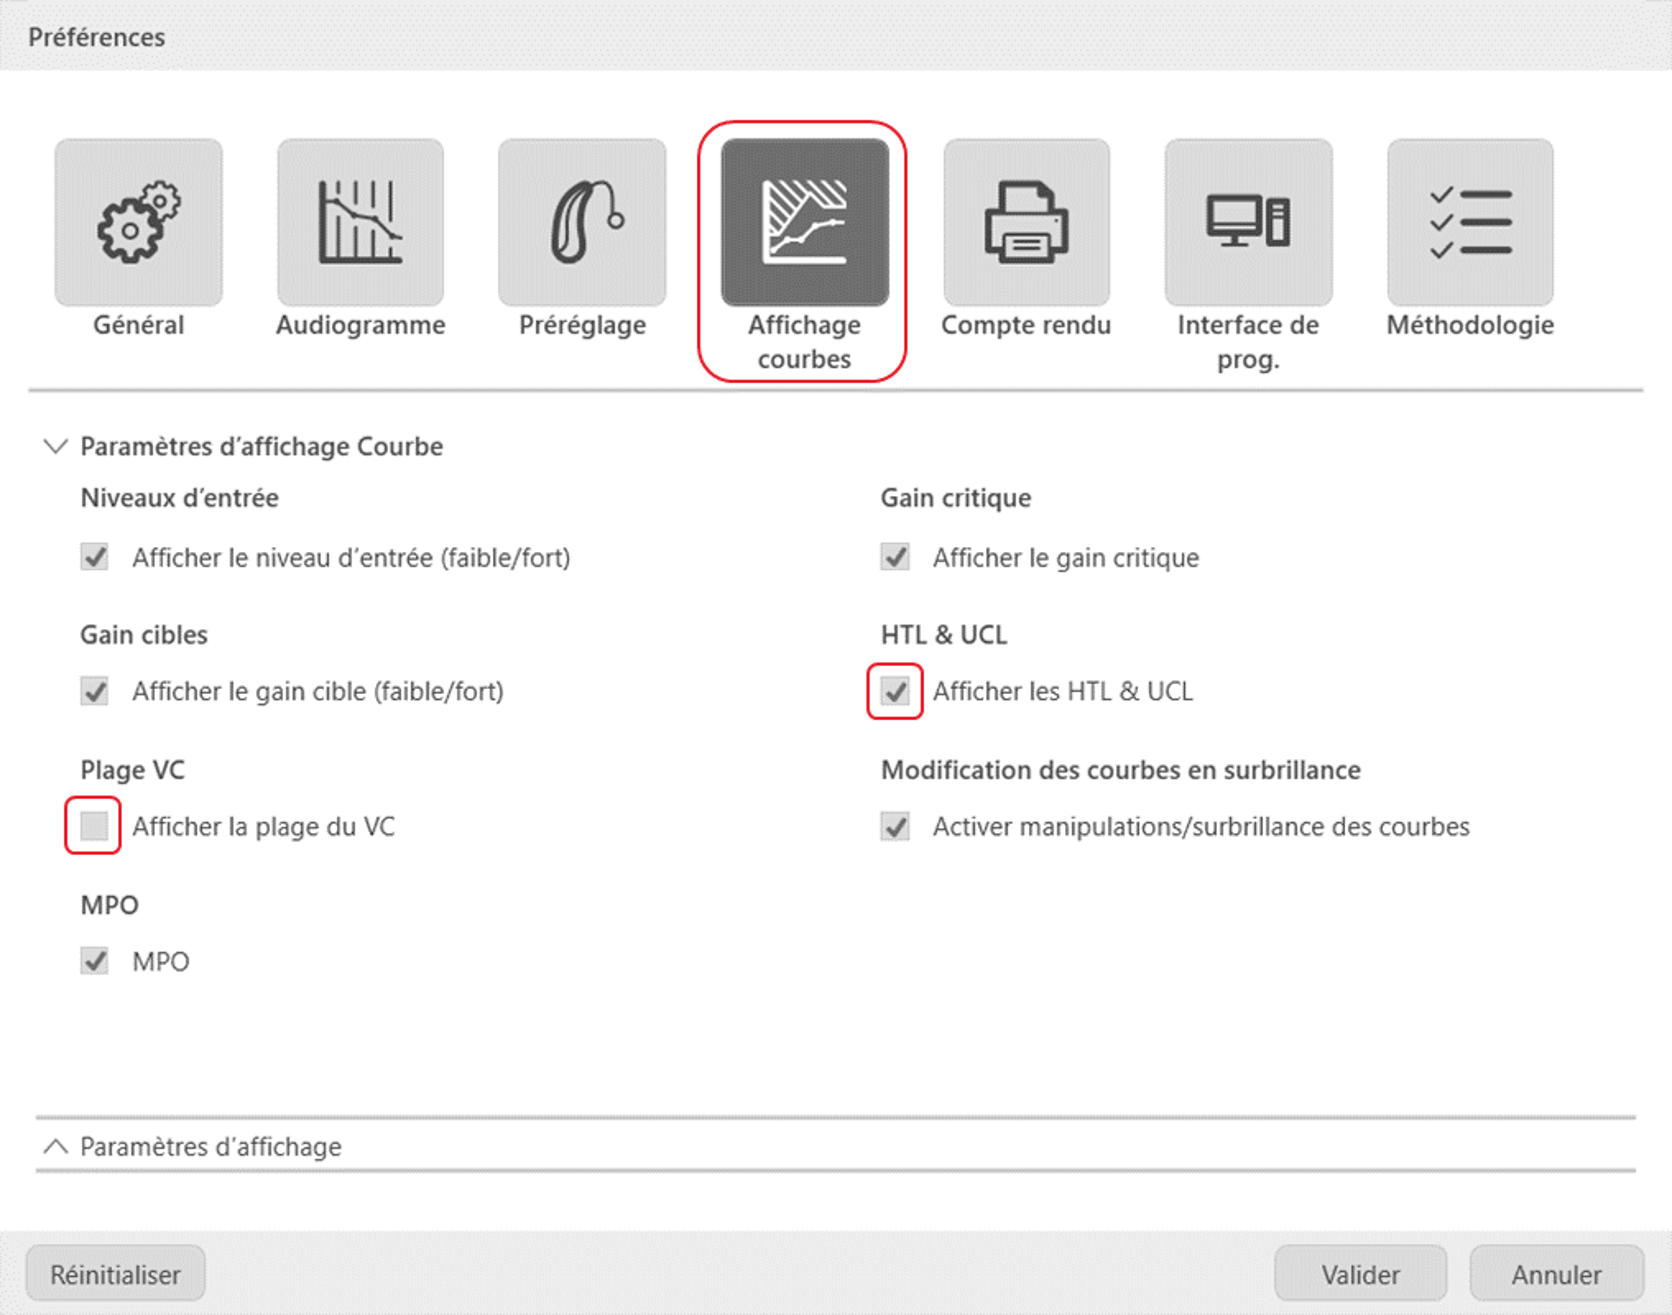This screenshot has width=1672, height=1315.
Task: Open the Méthodologie checklist icon
Action: click(1470, 222)
